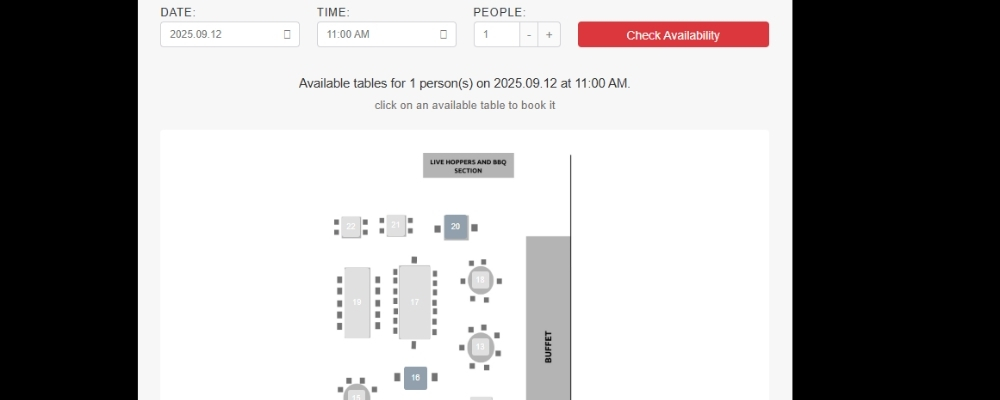Screen dimensions: 1000x400
Task: Increase people count with the plus button
Action: point(549,35)
